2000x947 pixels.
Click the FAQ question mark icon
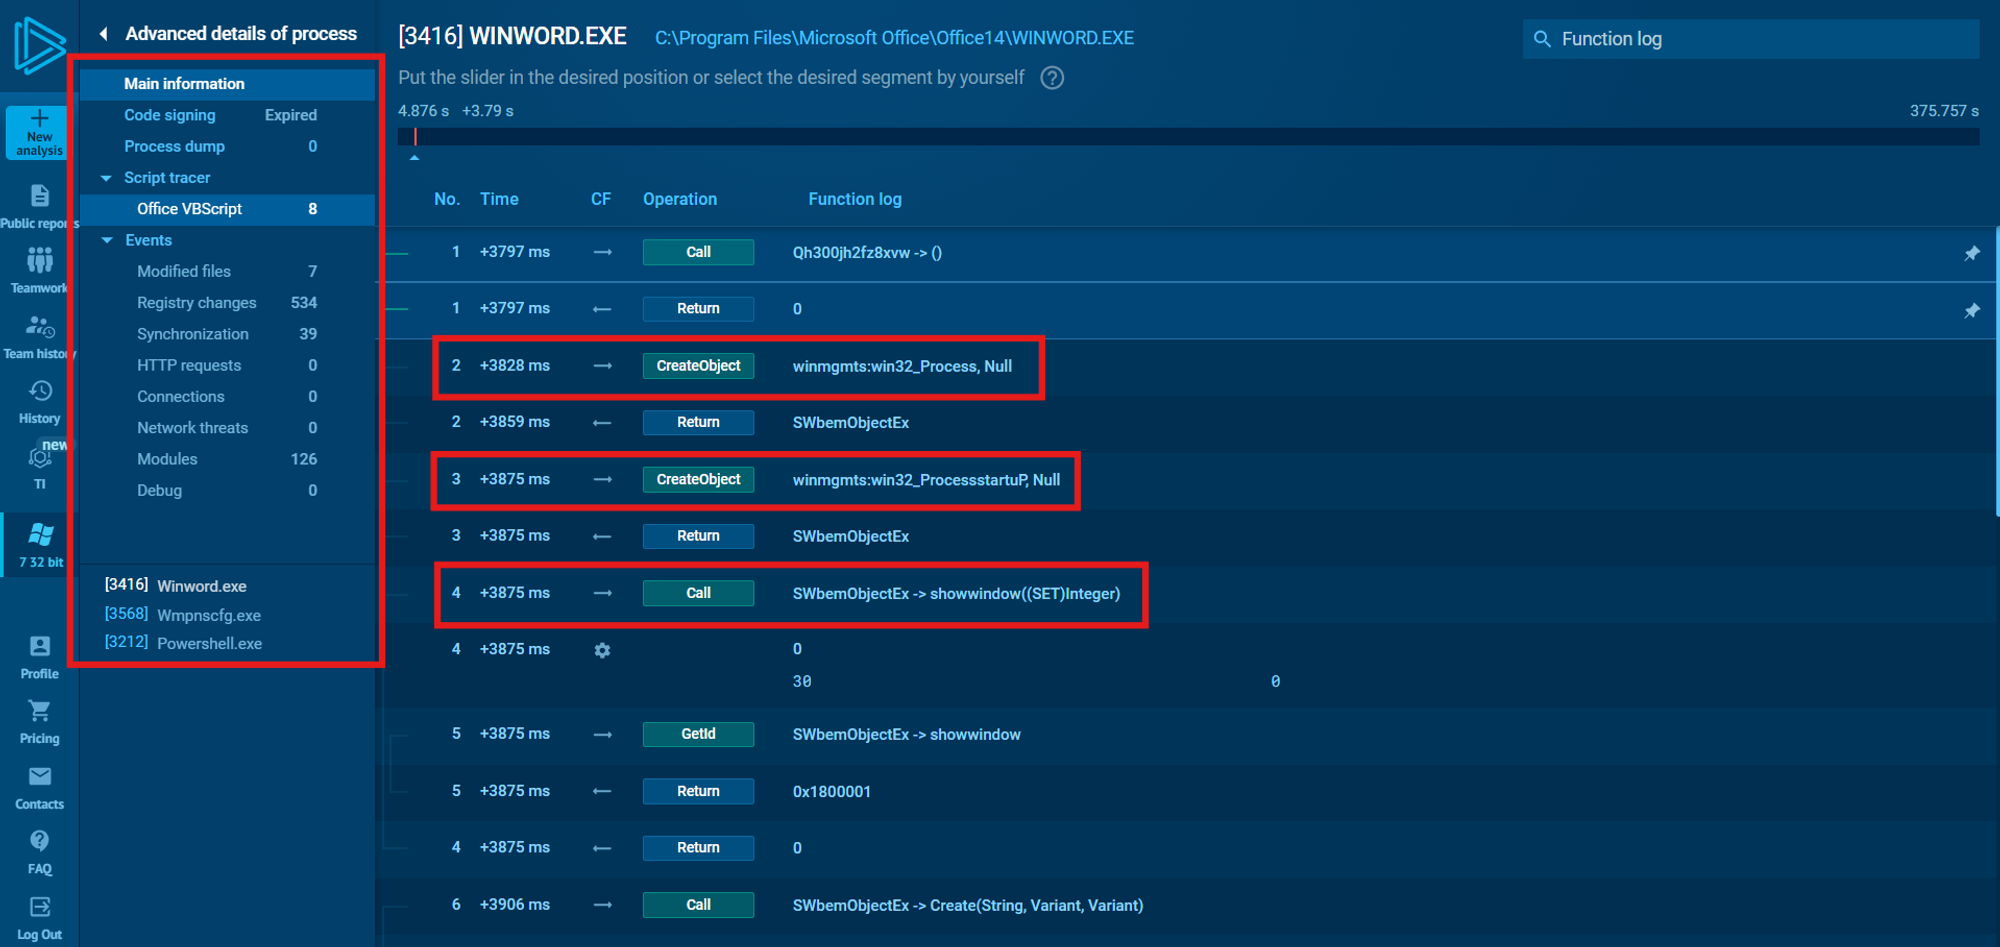39,842
